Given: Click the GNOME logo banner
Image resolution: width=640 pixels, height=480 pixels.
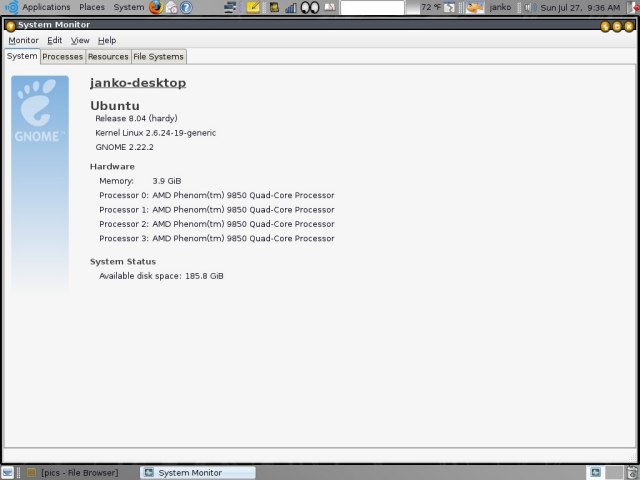Looking at the screenshot, I should click(x=40, y=183).
